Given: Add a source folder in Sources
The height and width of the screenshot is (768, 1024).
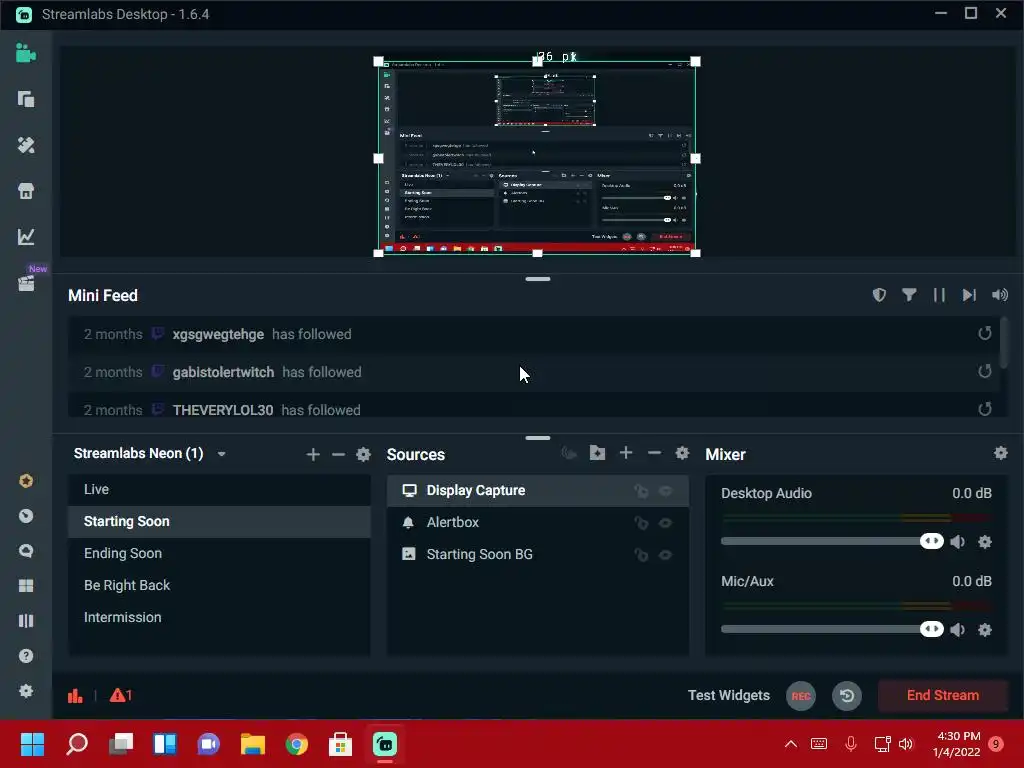Looking at the screenshot, I should 597,453.
